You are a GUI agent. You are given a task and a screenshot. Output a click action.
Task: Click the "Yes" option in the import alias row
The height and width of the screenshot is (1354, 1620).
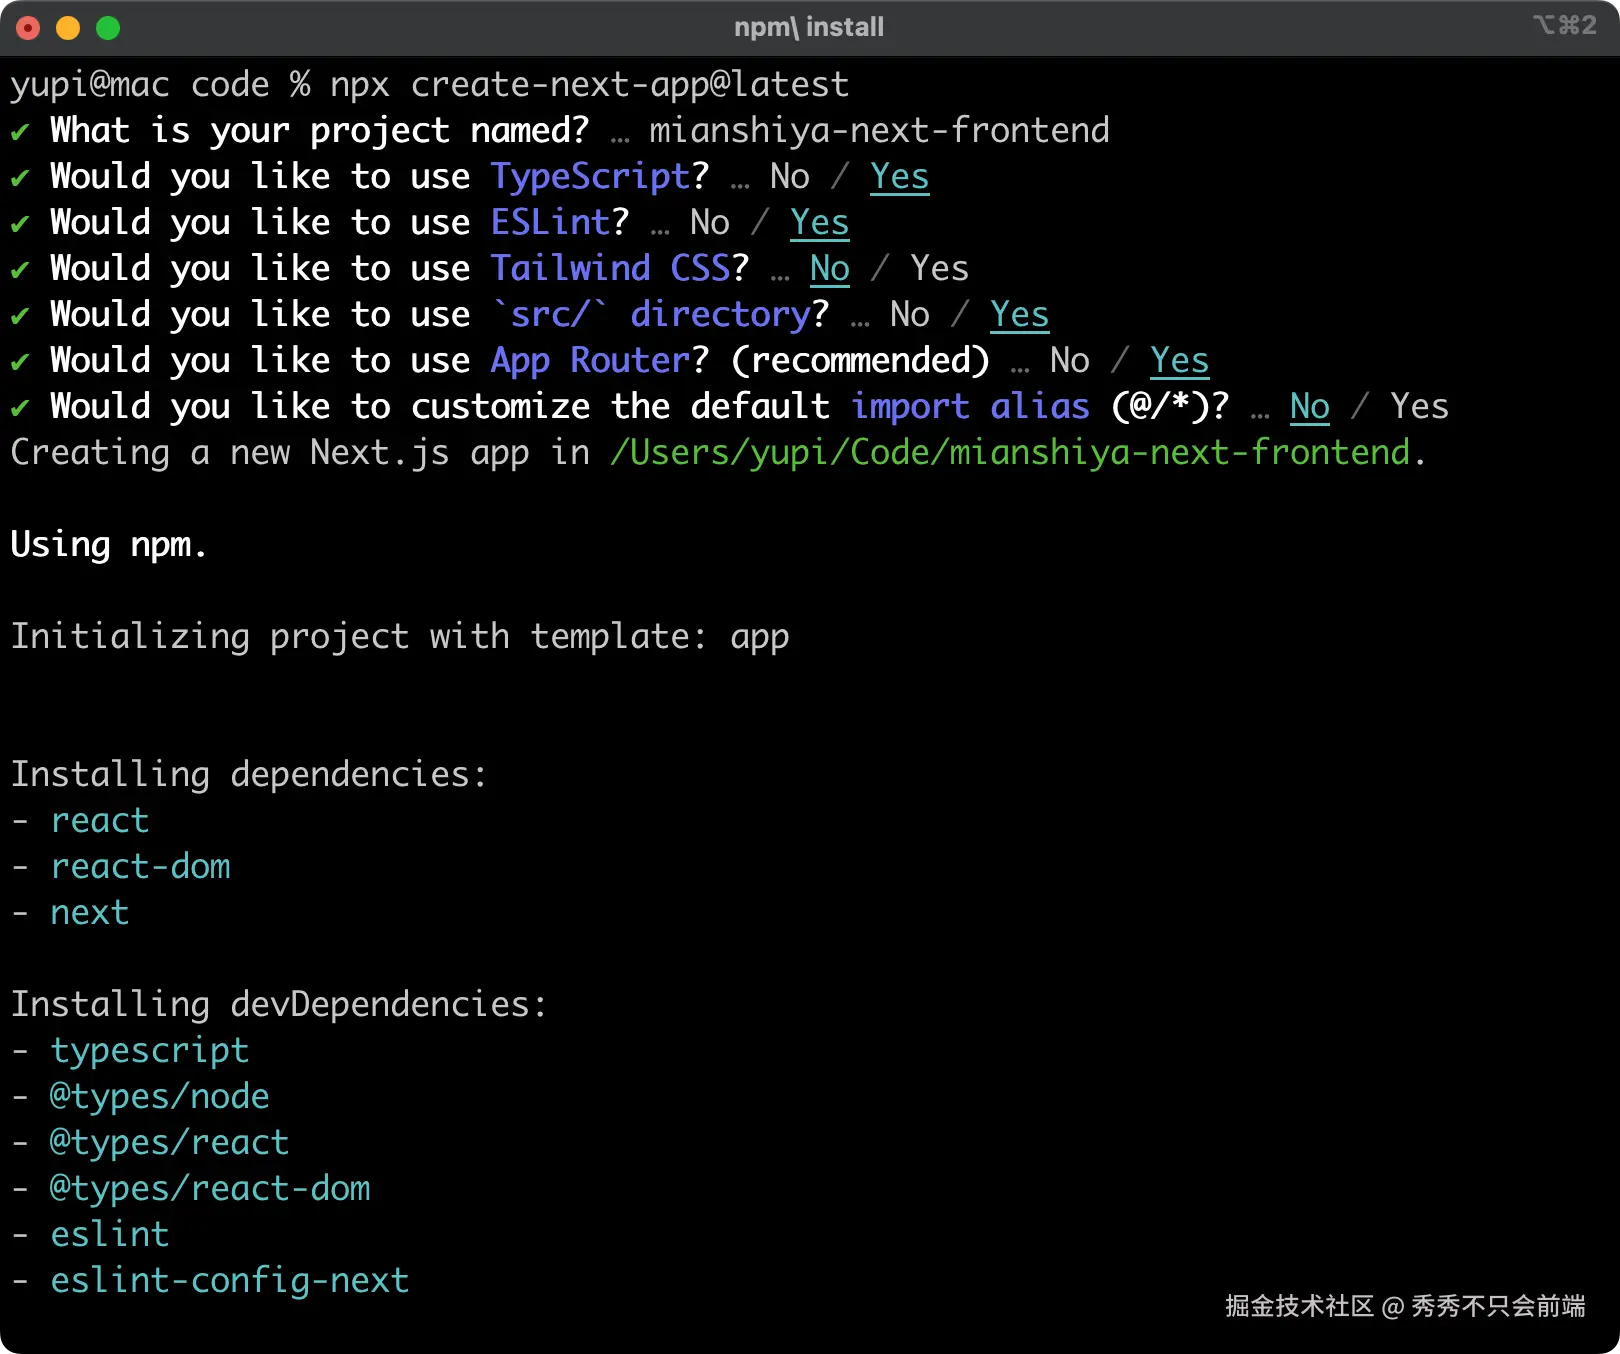click(1420, 407)
